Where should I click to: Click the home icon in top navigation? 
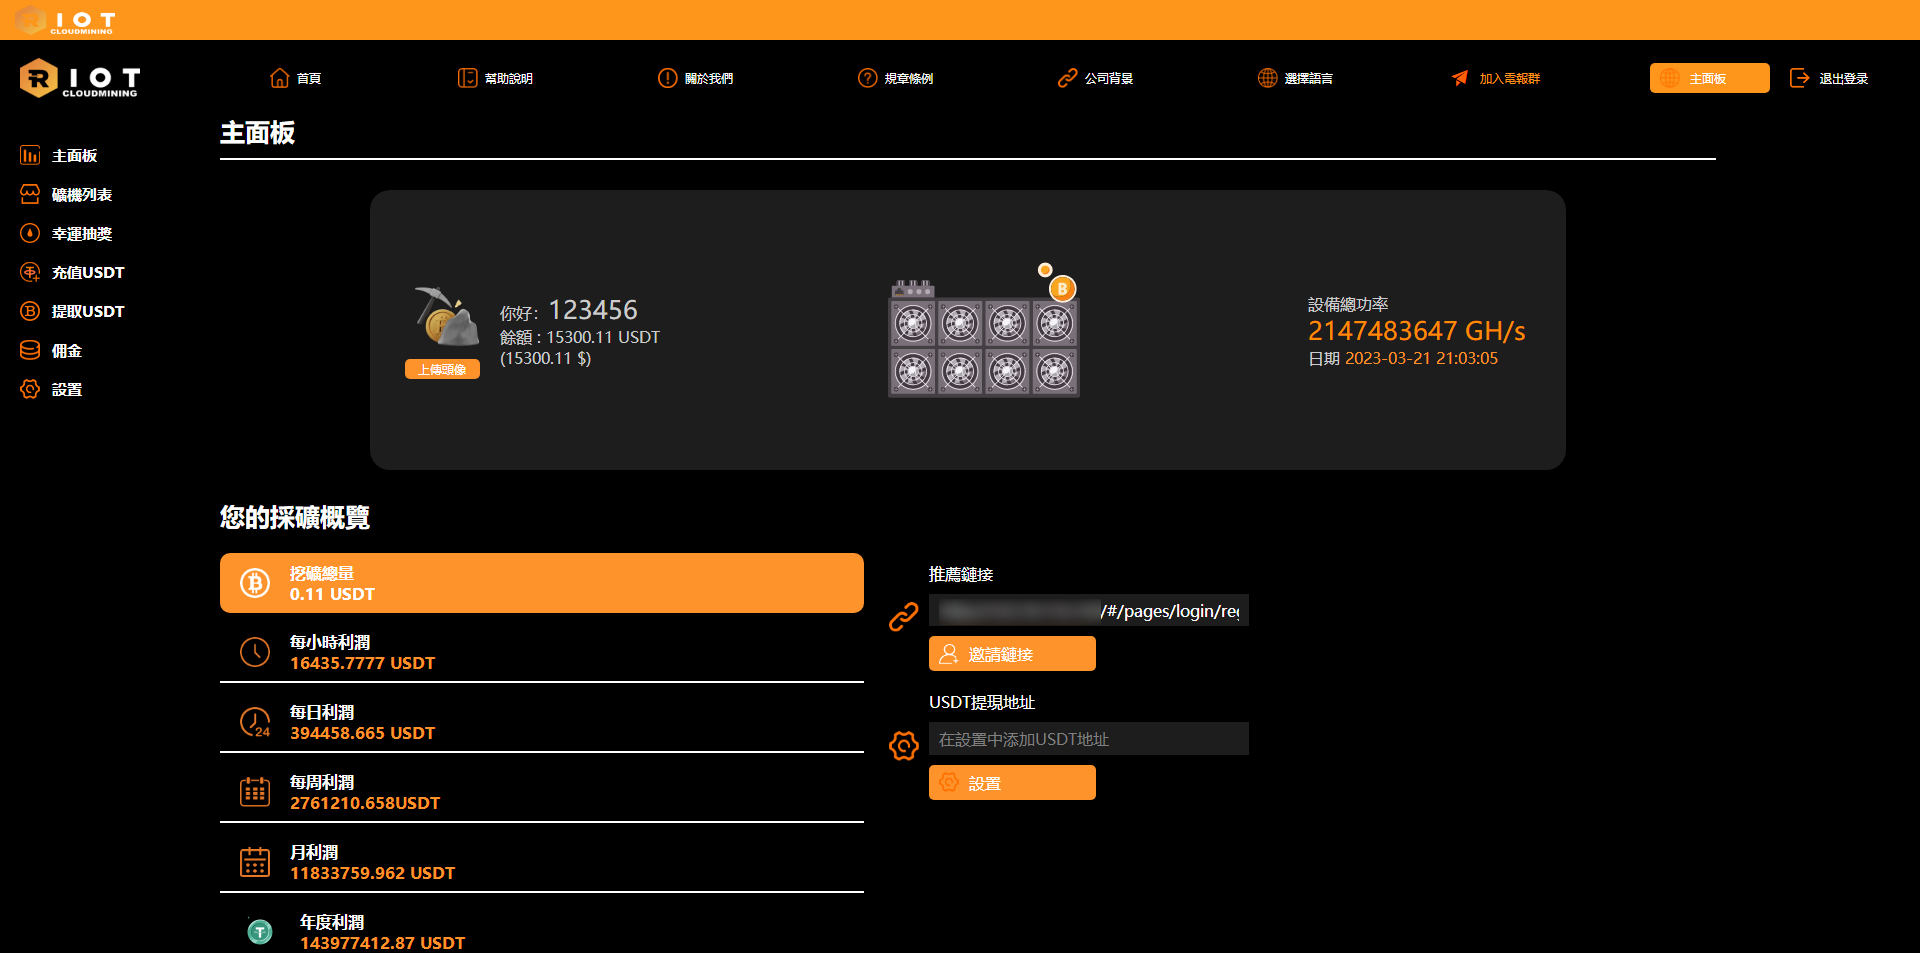[279, 78]
